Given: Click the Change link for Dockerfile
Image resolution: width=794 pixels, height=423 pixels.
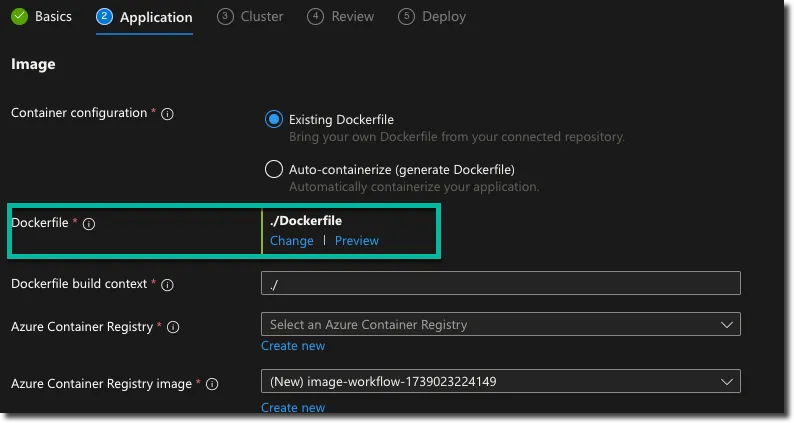Looking at the screenshot, I should tap(292, 241).
